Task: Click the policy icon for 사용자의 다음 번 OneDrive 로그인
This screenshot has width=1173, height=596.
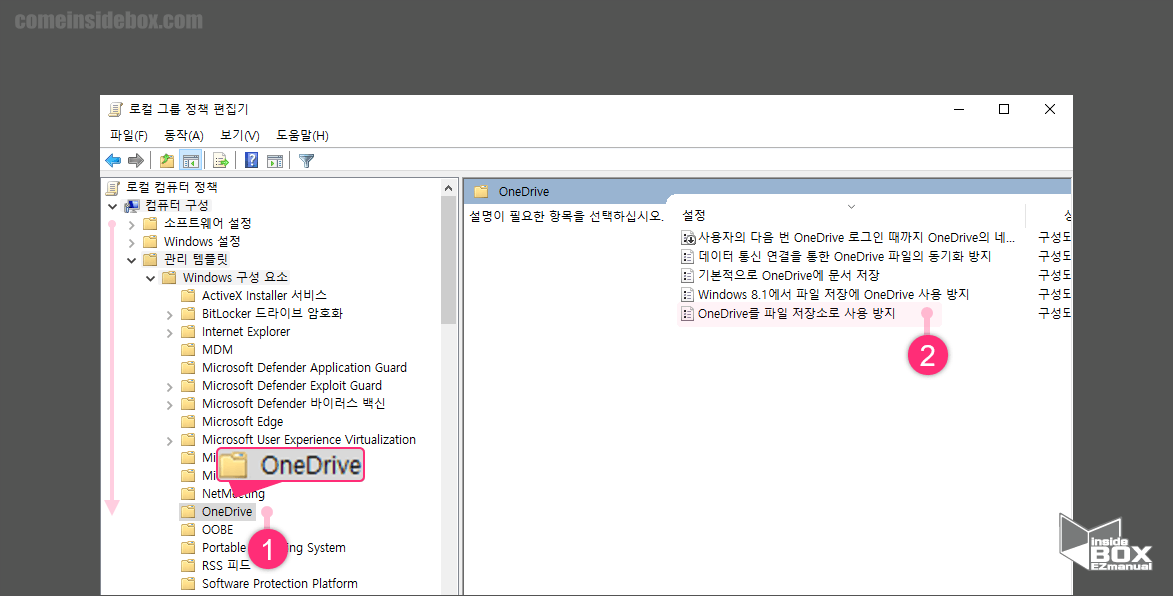Action: 688,238
